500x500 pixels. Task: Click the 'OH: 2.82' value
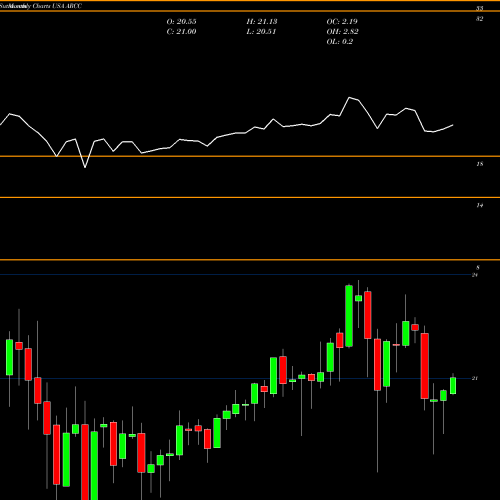pos(342,32)
